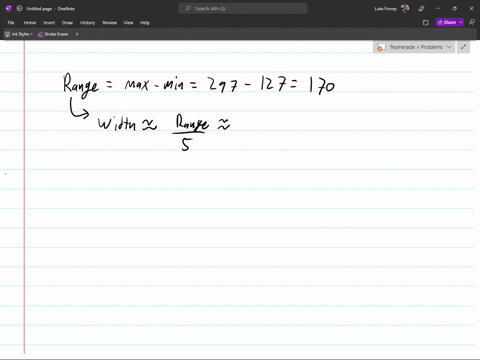Click the magnifier icon in search box

click(x=188, y=9)
